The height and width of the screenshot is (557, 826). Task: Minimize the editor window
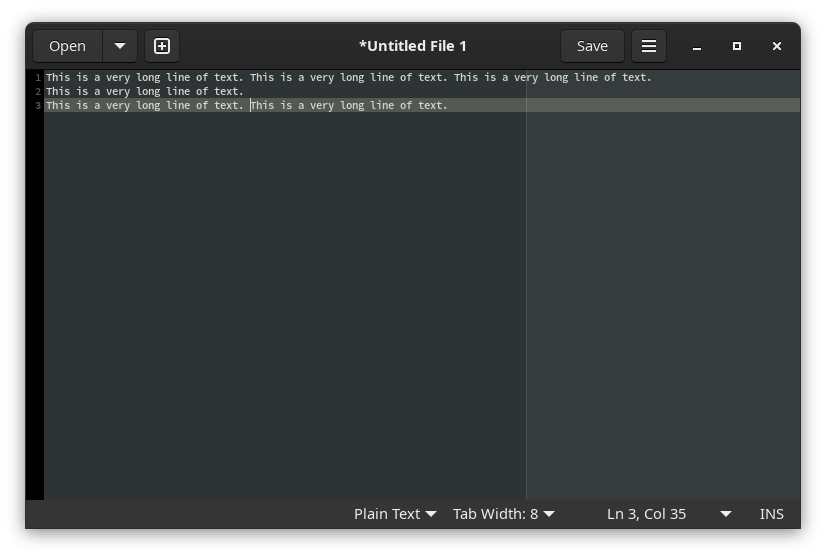tap(696, 46)
